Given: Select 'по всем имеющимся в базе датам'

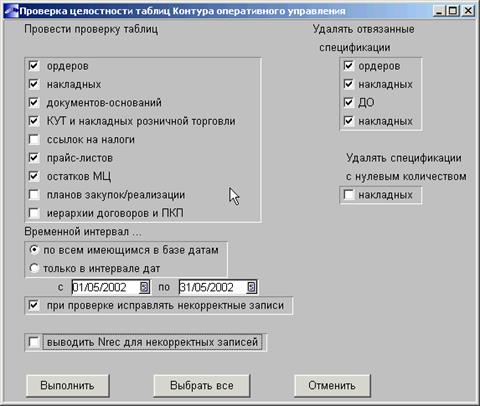Looking at the screenshot, I should pos(34,250).
